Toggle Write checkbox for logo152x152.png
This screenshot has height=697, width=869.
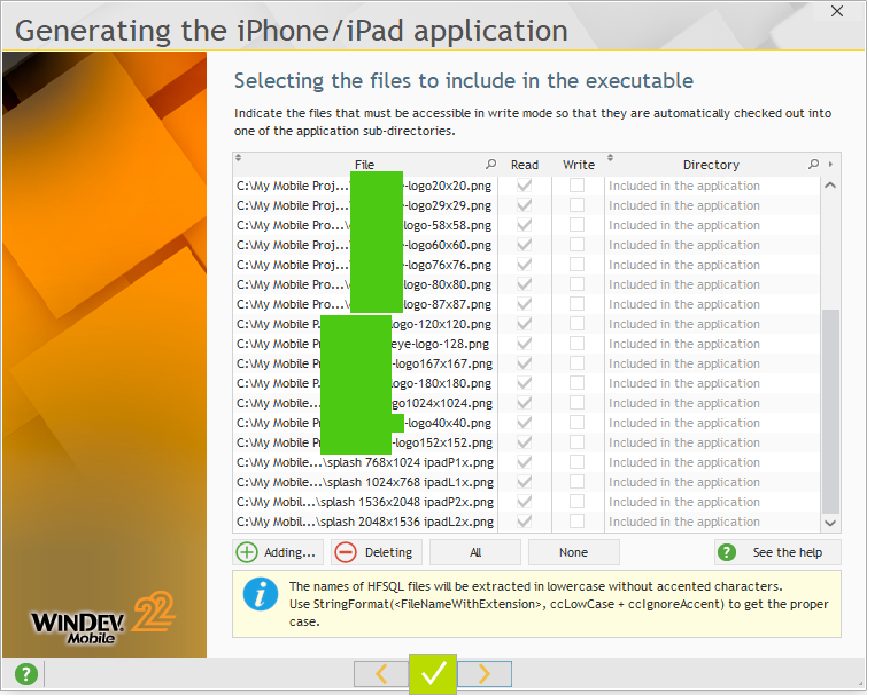pyautogui.click(x=577, y=443)
